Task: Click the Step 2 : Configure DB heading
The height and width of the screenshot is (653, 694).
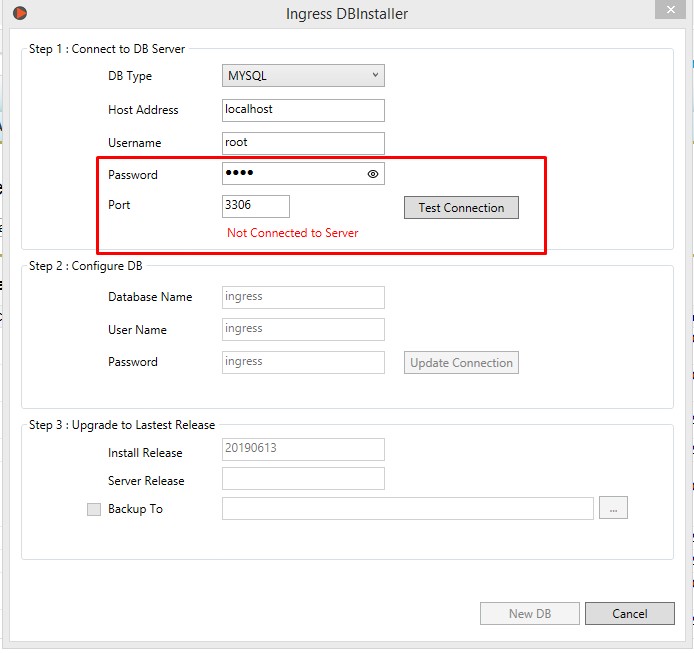Action: tap(86, 266)
